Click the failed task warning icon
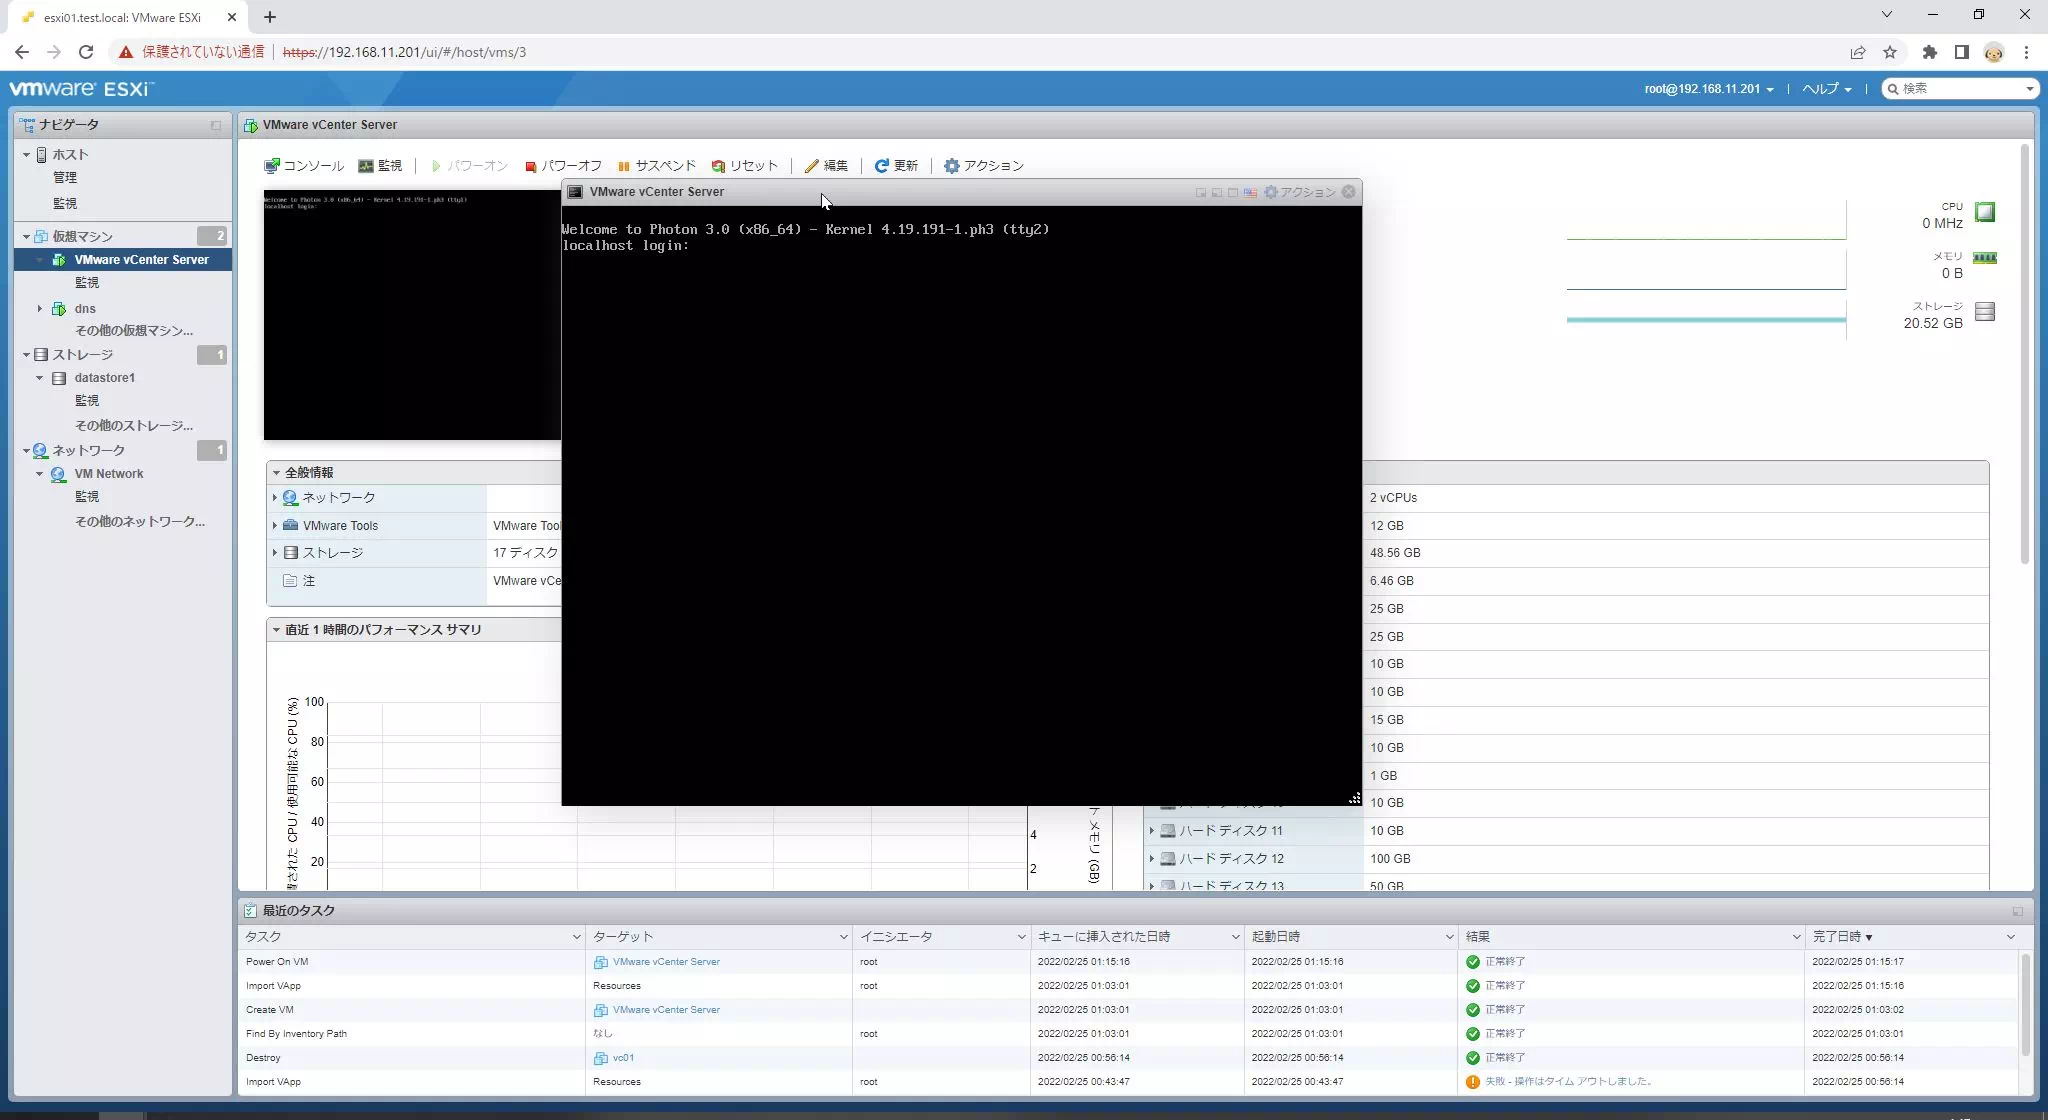 (1472, 1082)
